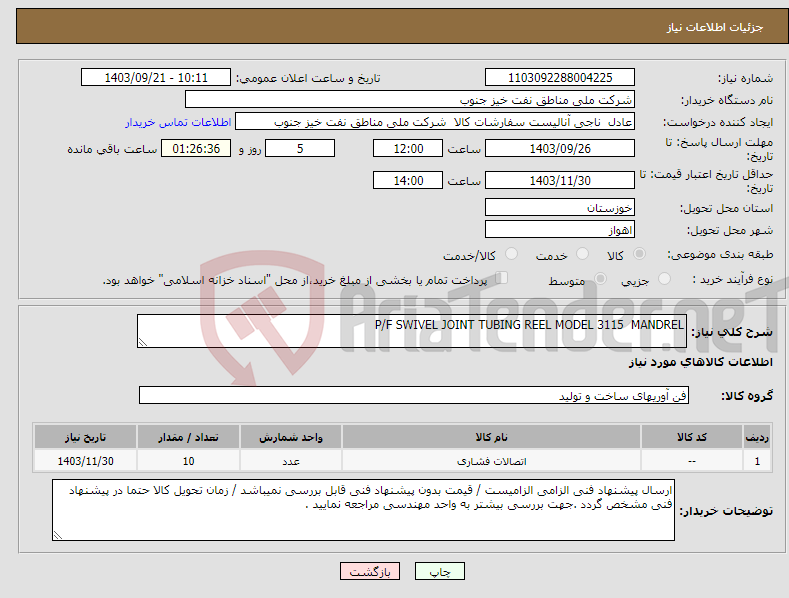The width and height of the screenshot is (789, 598).
Task: Click the resize grip of the description box
Action: tap(143, 342)
